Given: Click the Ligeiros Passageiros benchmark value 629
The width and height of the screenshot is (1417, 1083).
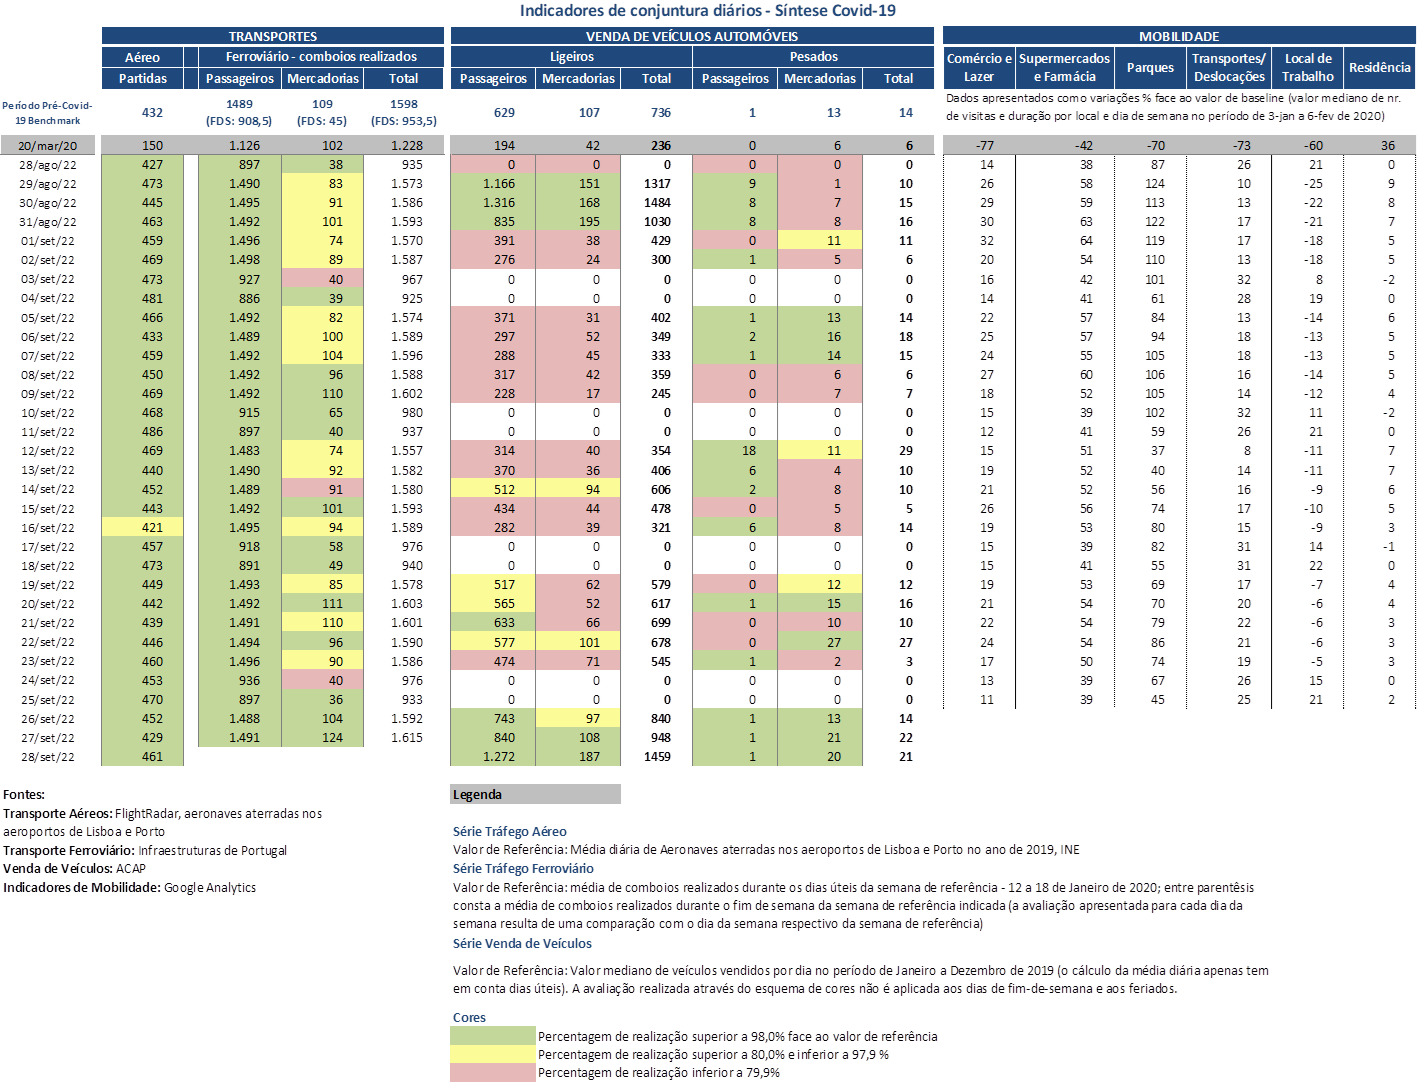Looking at the screenshot, I should coord(504,112).
